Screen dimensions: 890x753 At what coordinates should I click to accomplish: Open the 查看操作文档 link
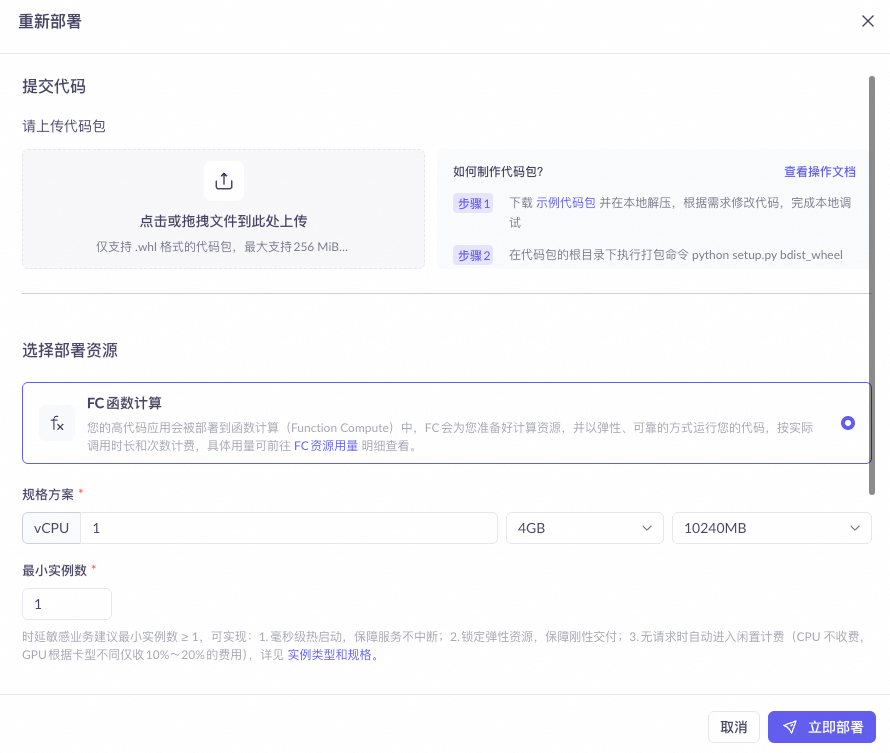pyautogui.click(x=820, y=171)
